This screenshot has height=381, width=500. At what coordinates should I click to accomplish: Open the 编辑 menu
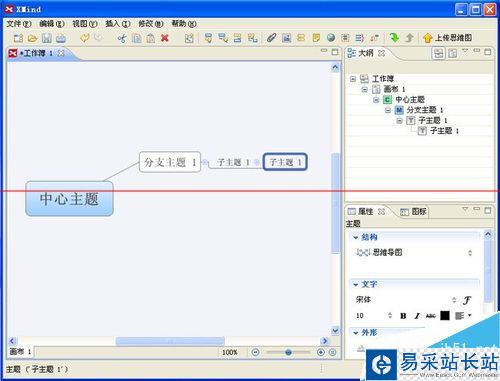click(52, 24)
